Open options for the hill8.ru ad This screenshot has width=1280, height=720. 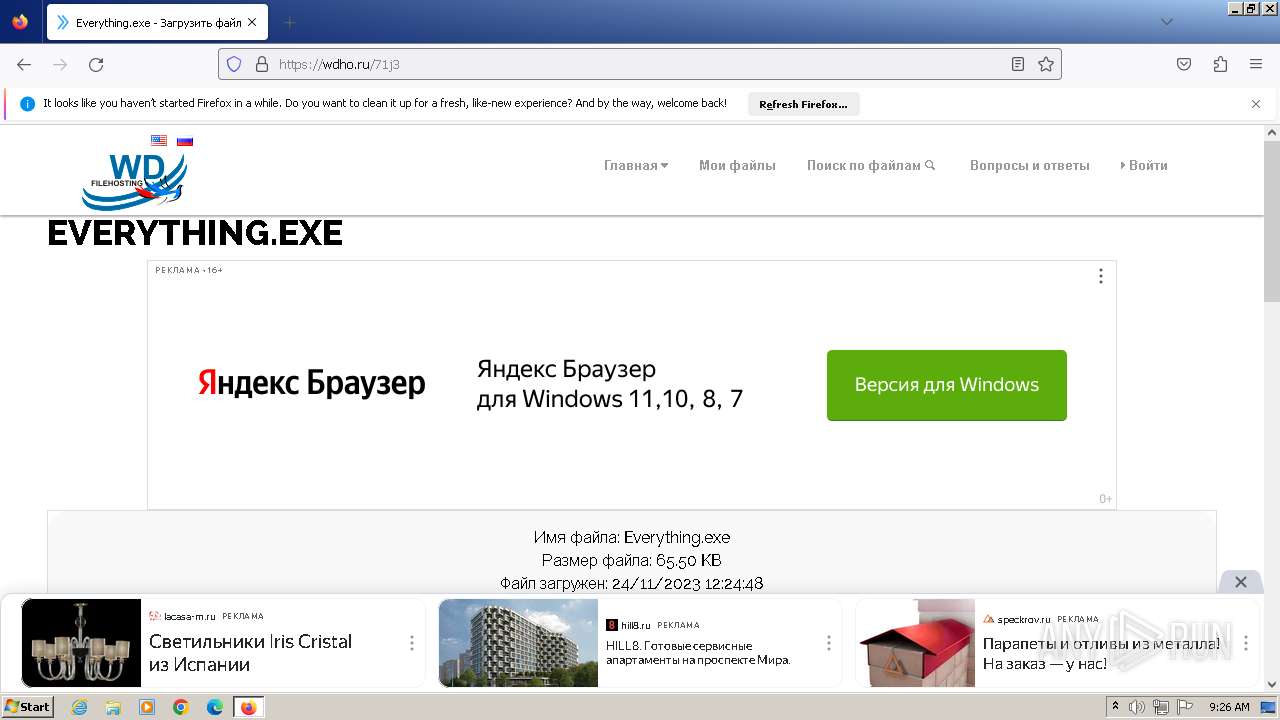[x=828, y=643]
